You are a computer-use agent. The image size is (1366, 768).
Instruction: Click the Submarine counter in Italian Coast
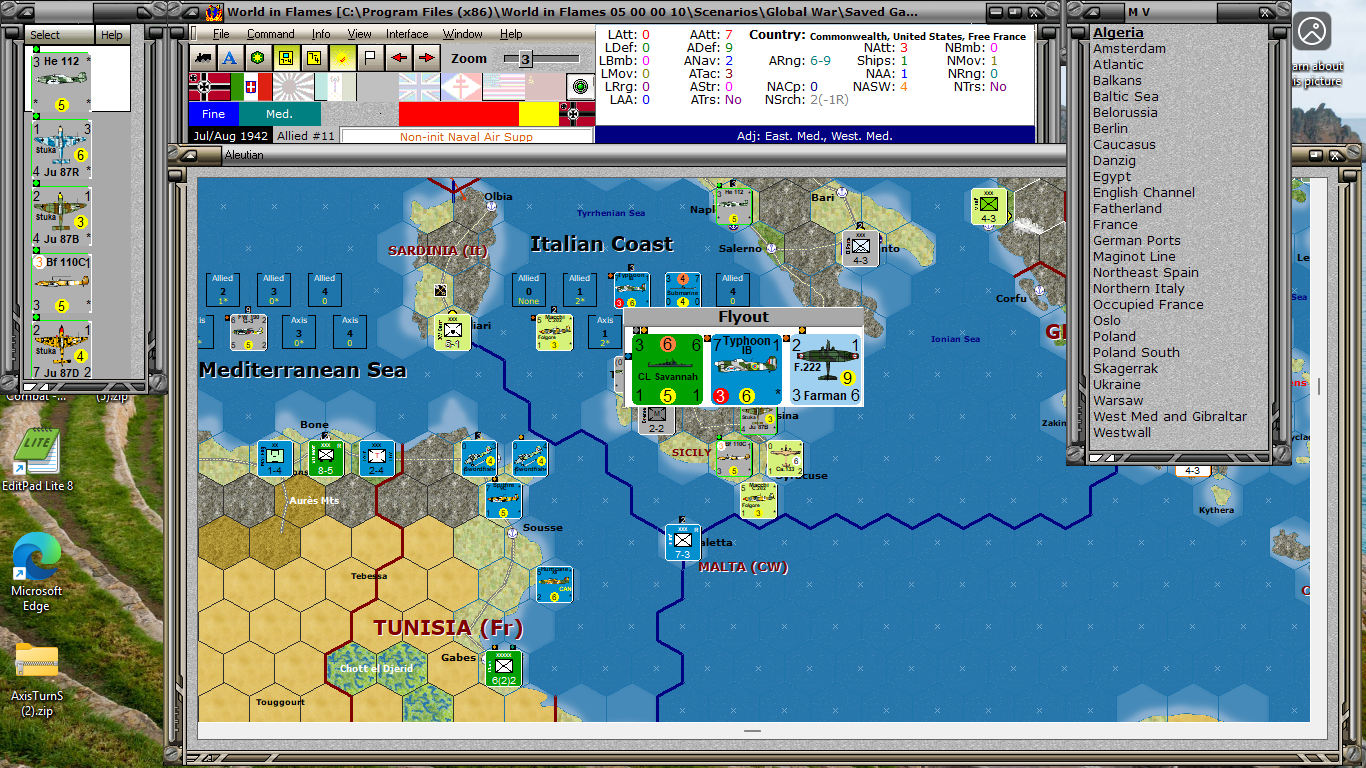pos(683,290)
